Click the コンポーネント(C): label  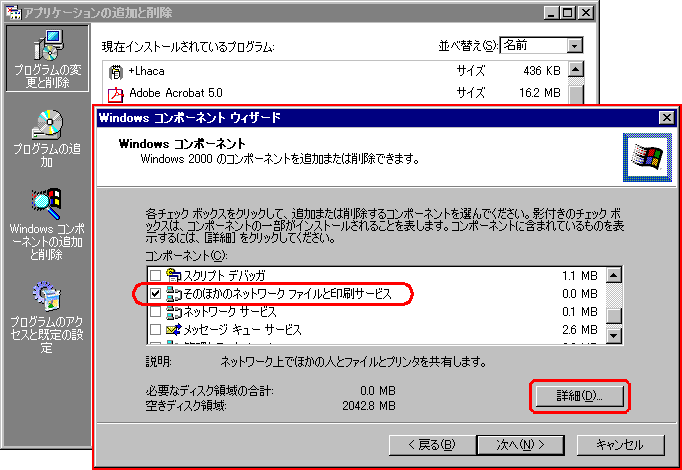pos(186,256)
